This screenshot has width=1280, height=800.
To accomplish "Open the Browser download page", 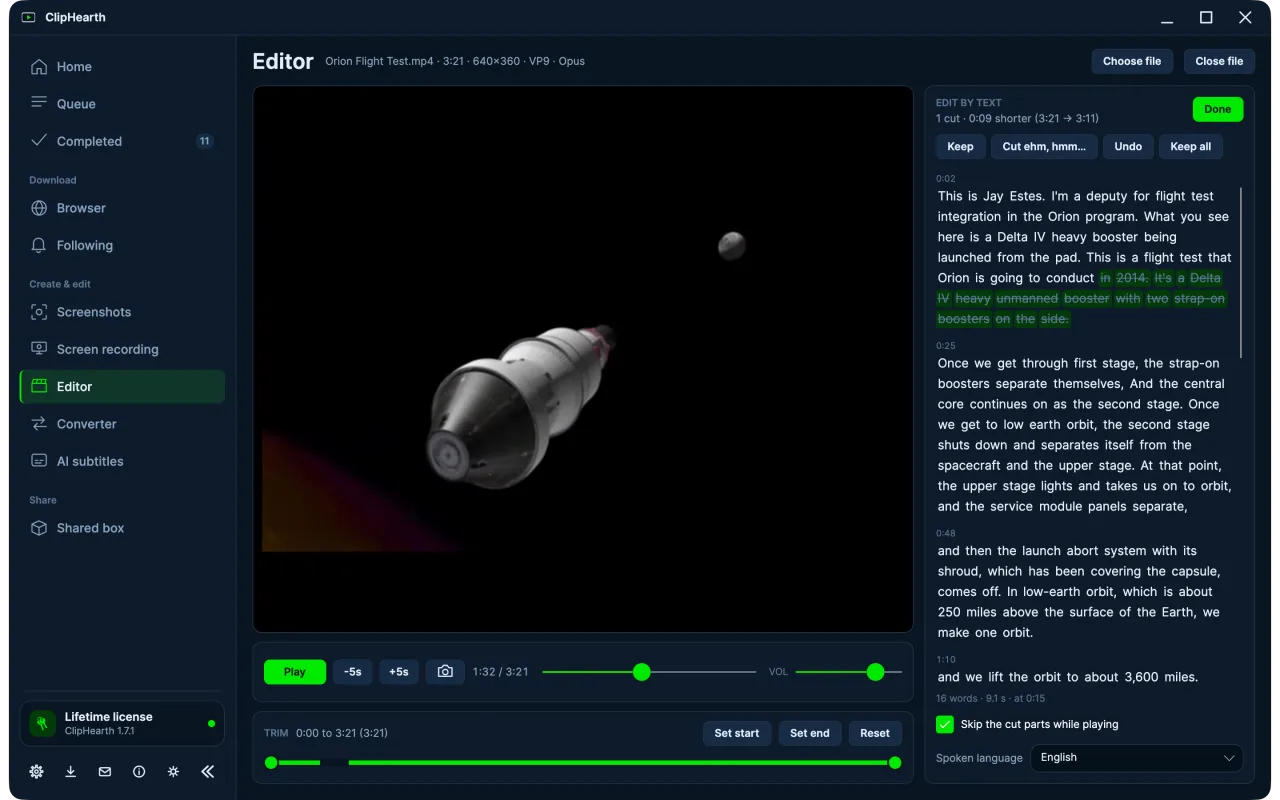I will 122,208.
